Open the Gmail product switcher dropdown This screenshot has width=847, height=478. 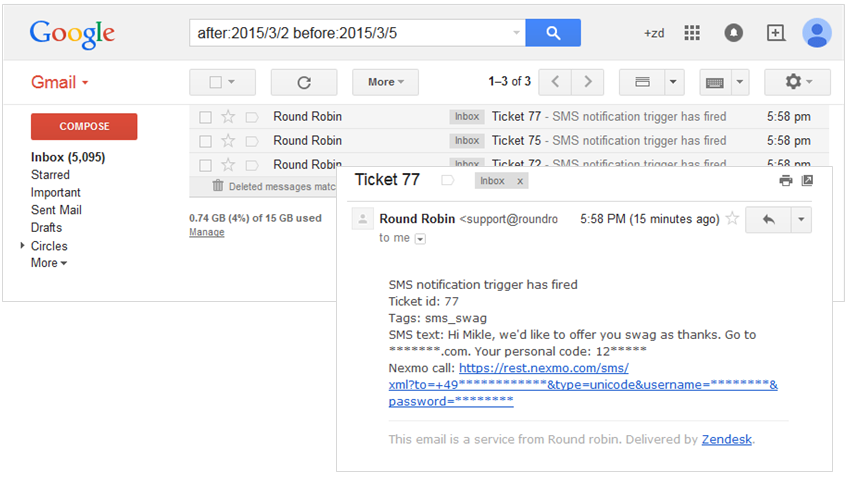[60, 82]
